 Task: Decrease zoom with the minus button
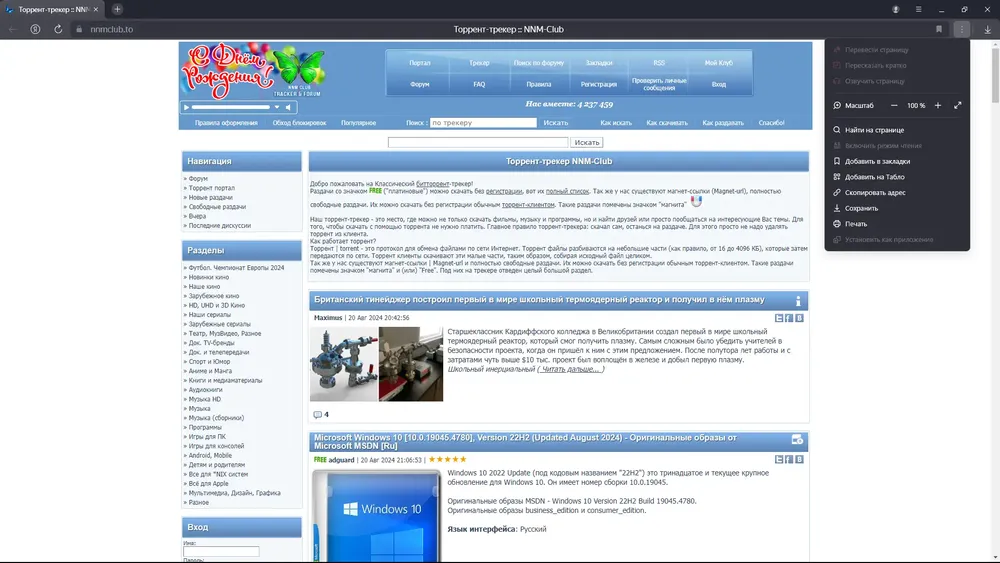894,106
